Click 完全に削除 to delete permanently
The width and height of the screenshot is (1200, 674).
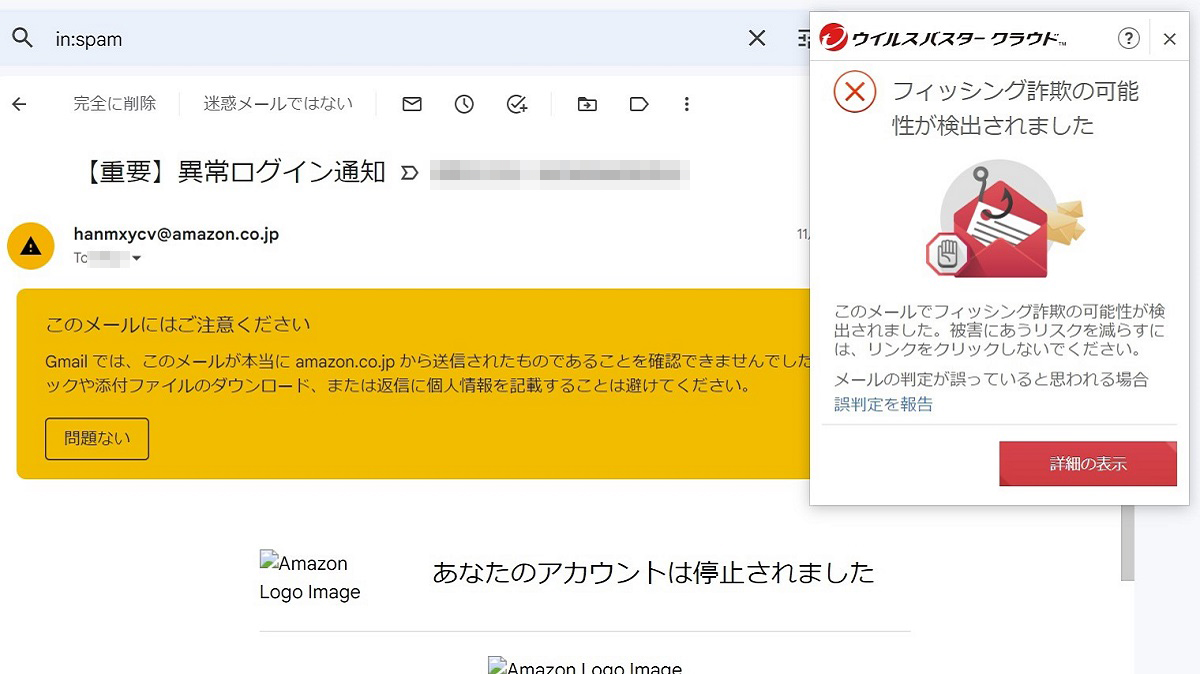[115, 103]
